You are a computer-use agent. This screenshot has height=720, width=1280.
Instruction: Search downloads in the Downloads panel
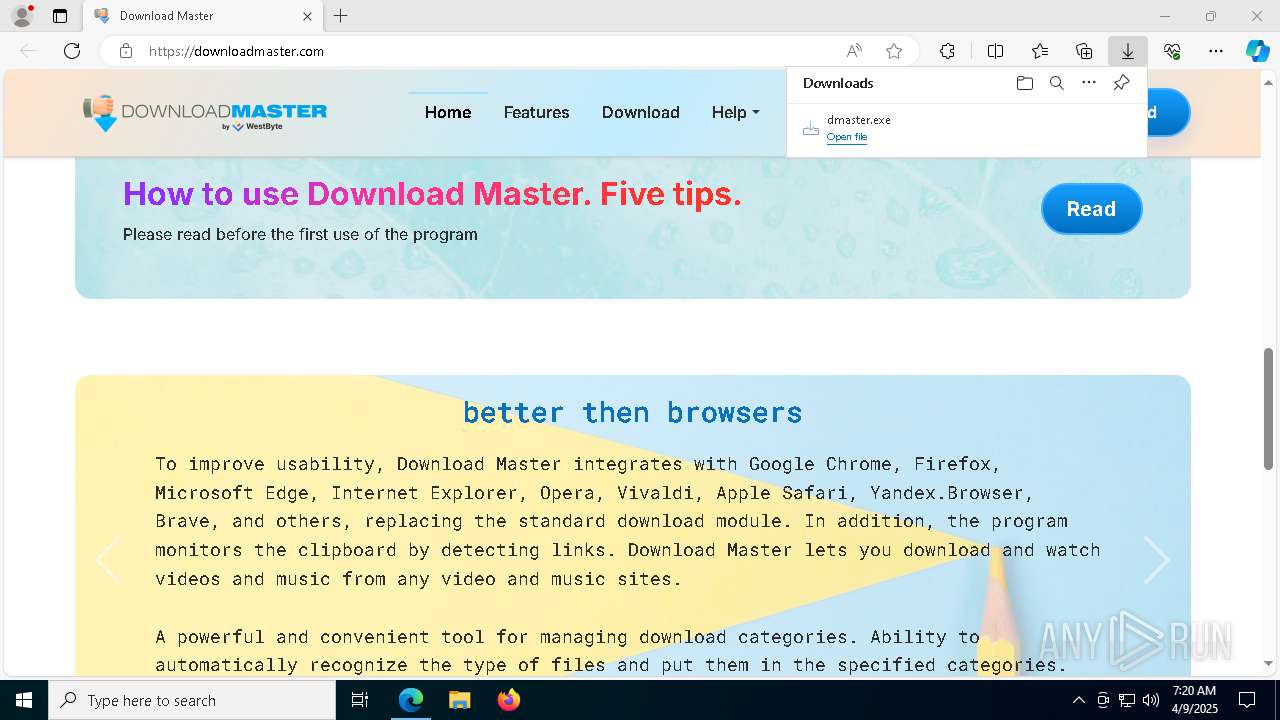click(1056, 83)
